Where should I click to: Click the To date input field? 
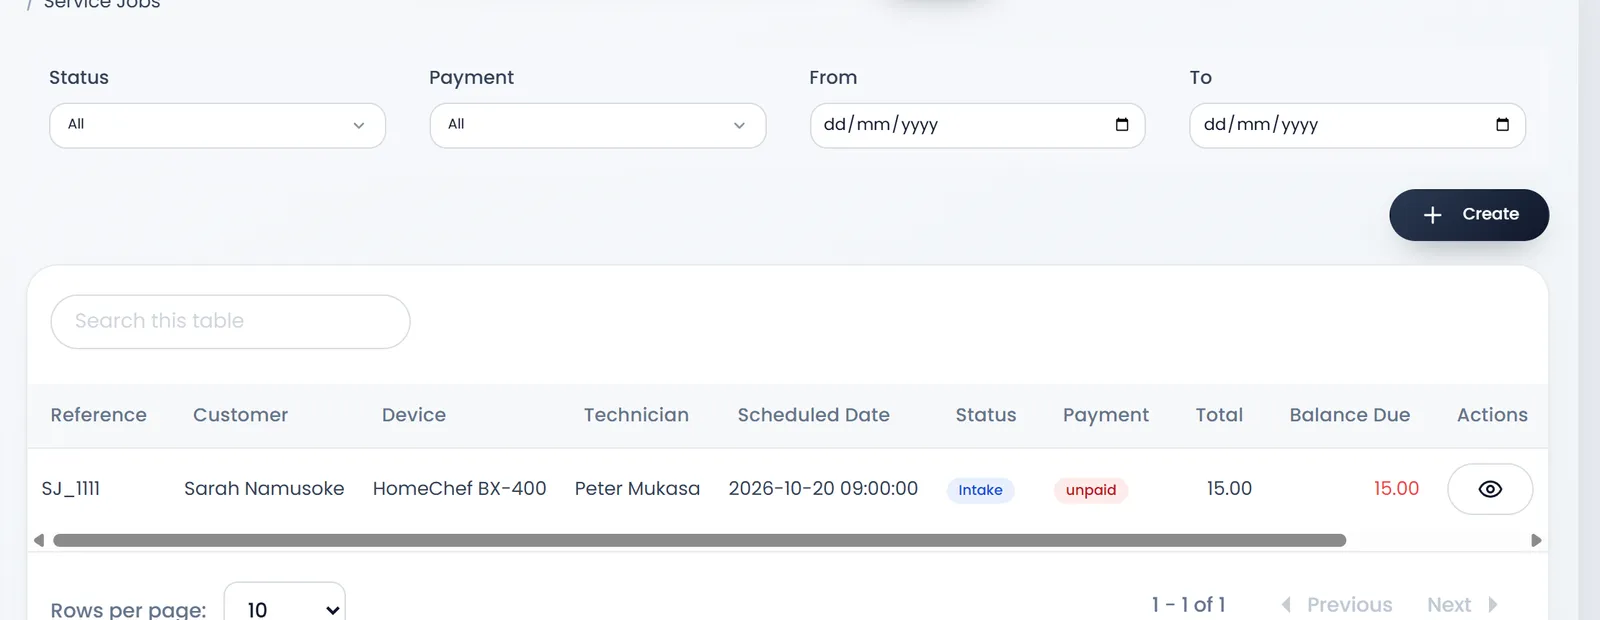[x=1357, y=125]
